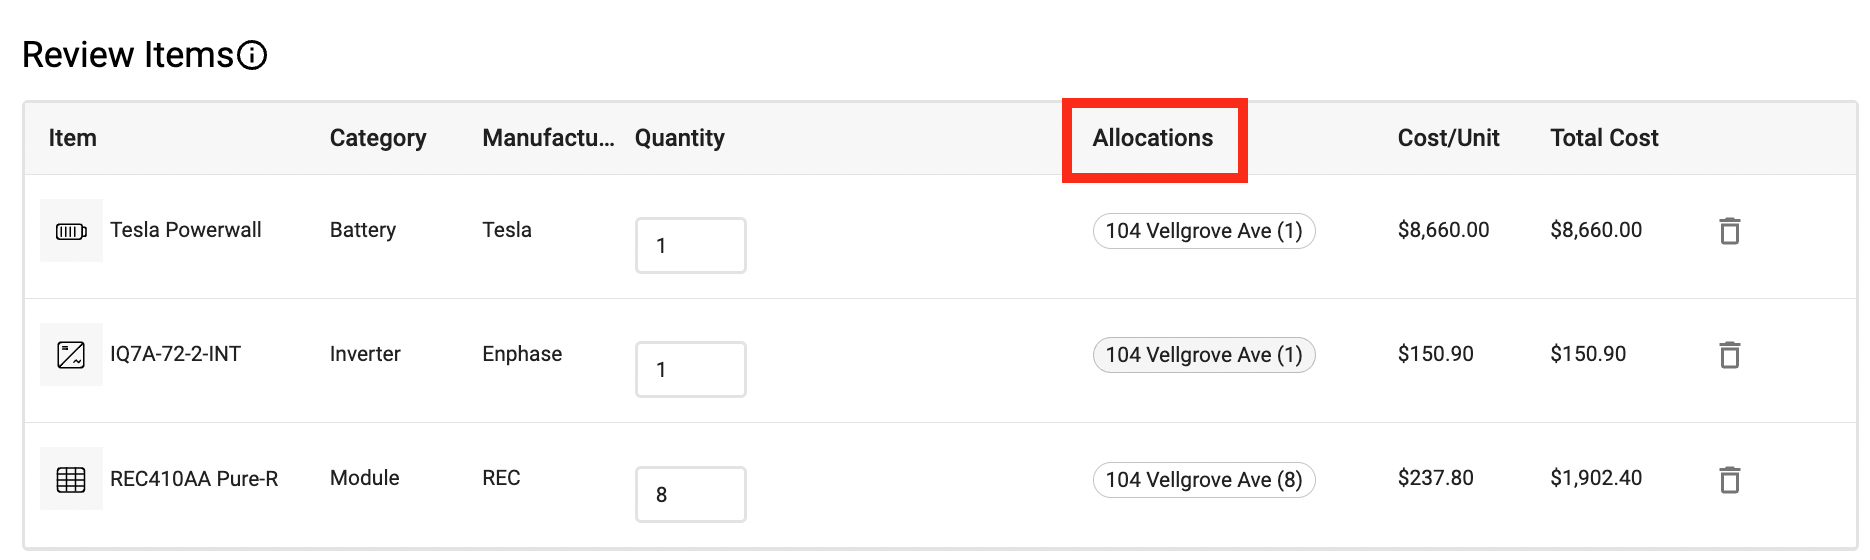Image resolution: width=1870 pixels, height=560 pixels.
Task: Sort by the Item column header
Action: click(73, 138)
